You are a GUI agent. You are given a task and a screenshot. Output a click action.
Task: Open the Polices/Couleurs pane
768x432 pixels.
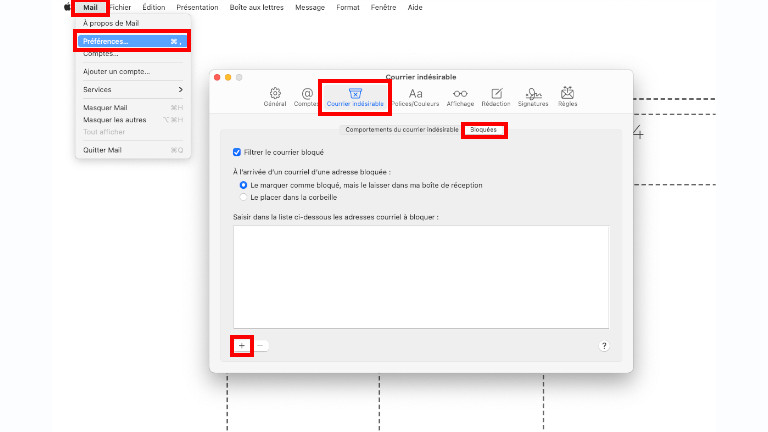[x=415, y=97]
